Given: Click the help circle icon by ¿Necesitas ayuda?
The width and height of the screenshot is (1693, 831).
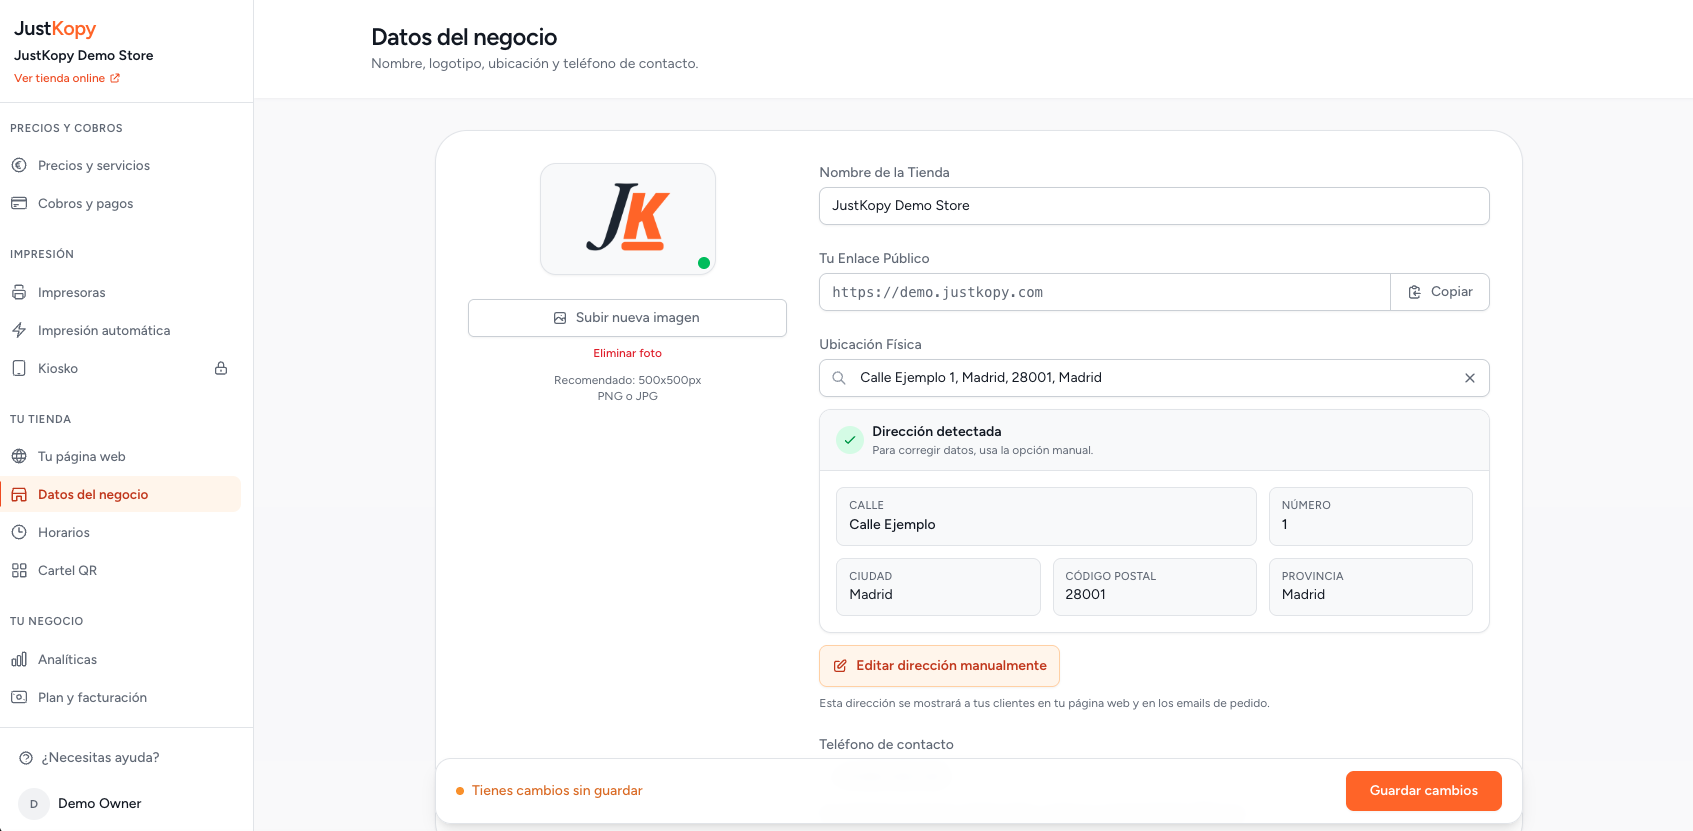Looking at the screenshot, I should 27,758.
